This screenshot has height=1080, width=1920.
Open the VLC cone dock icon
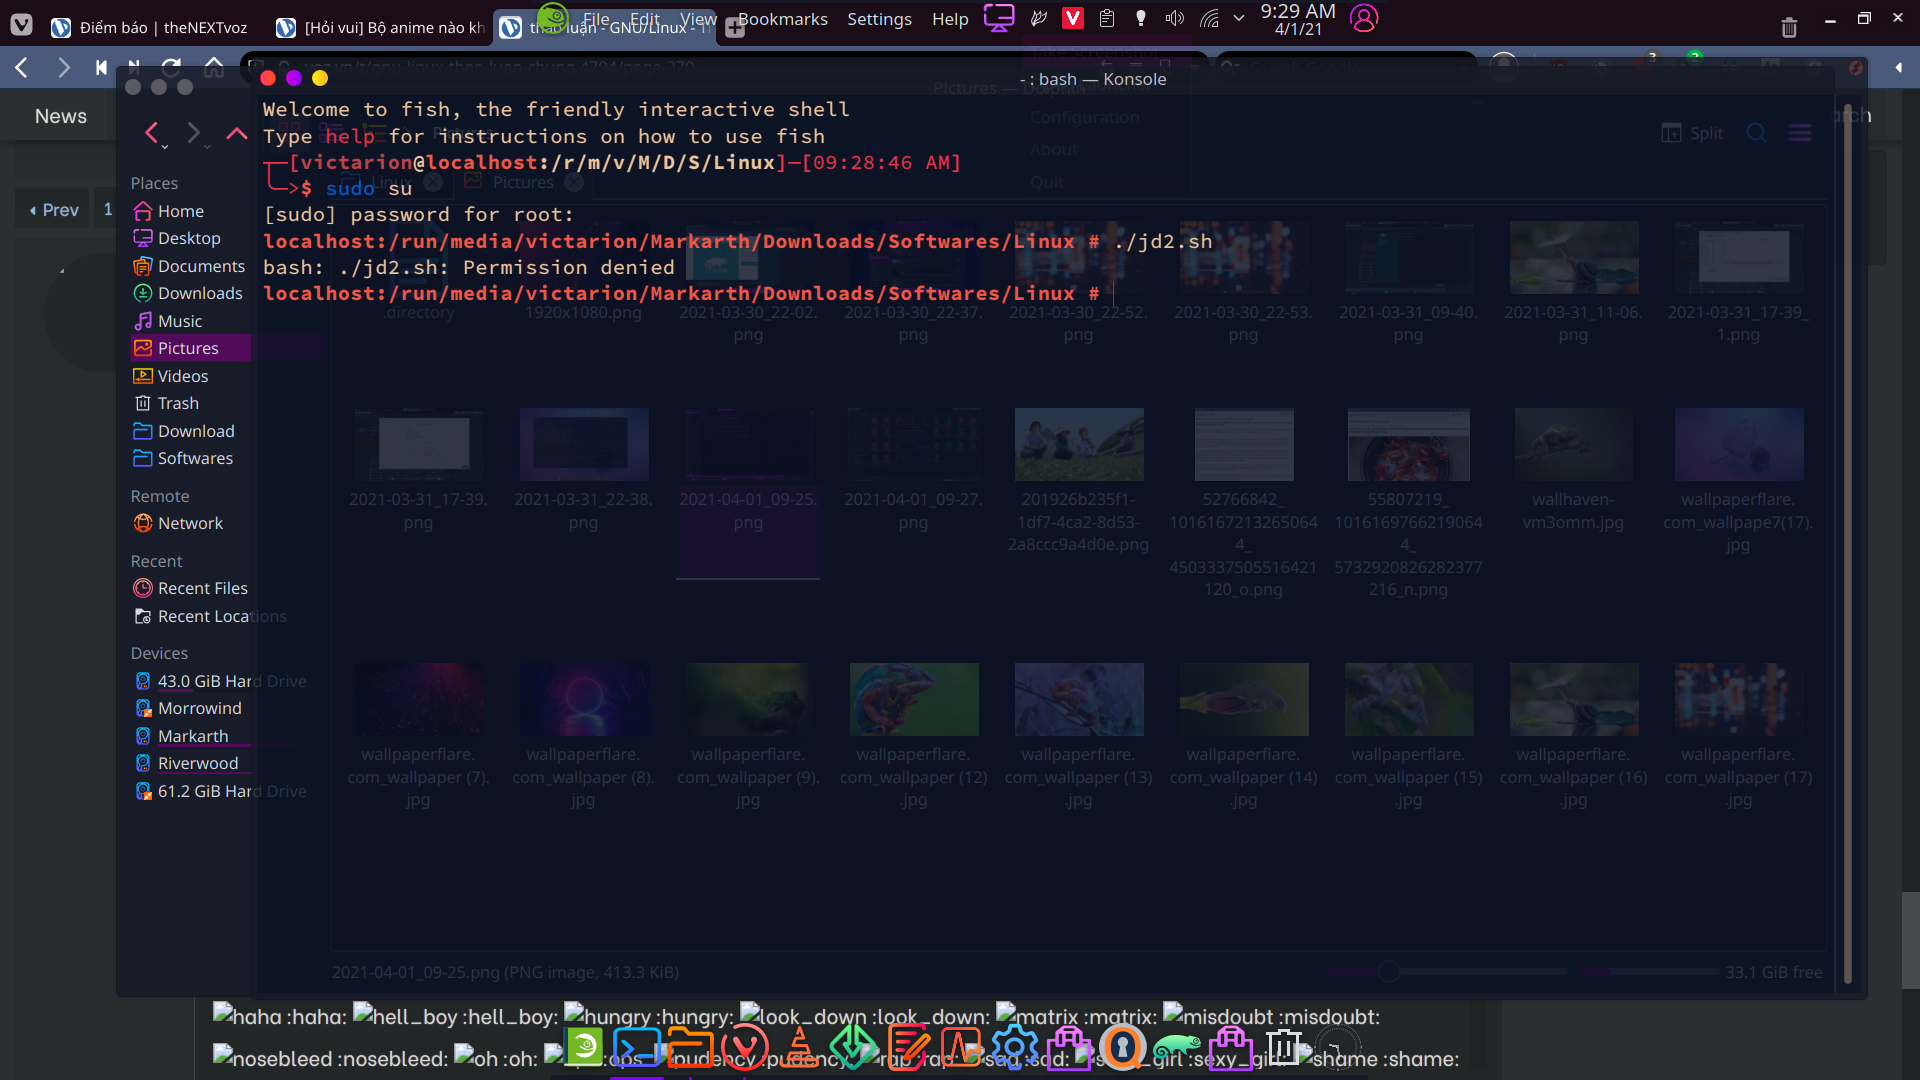pyautogui.click(x=799, y=1047)
